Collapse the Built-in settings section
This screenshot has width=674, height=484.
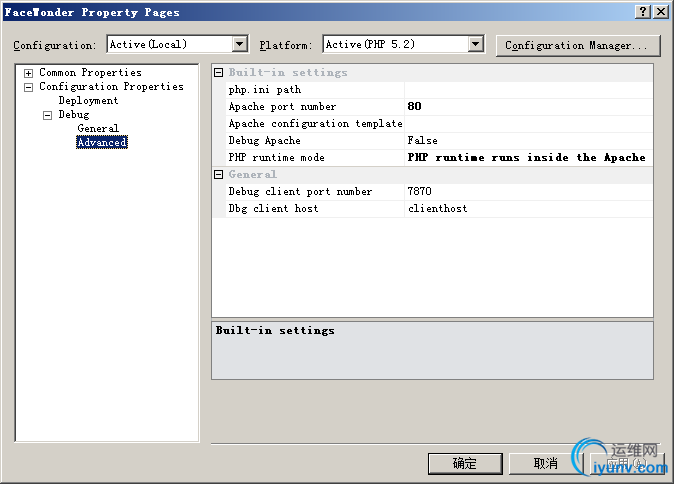pyautogui.click(x=218, y=73)
